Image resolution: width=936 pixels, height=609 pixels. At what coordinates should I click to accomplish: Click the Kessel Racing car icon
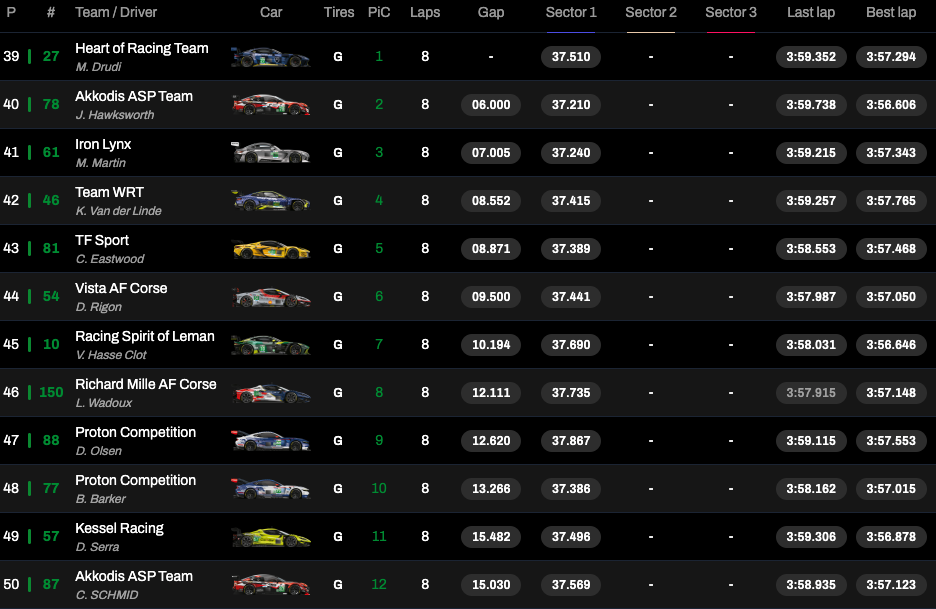point(271,537)
